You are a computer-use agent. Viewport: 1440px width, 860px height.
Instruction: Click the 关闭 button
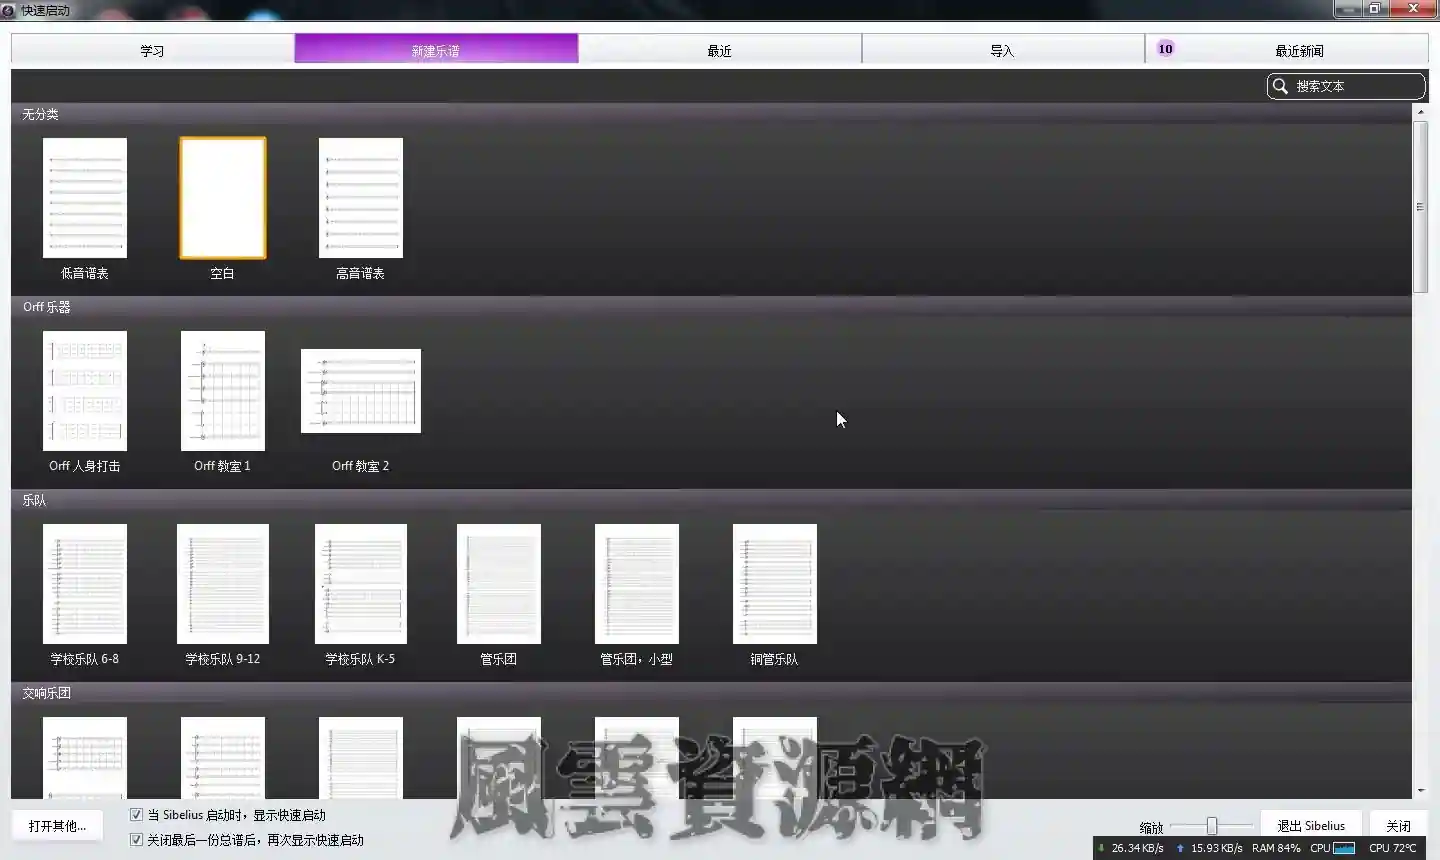point(1398,825)
